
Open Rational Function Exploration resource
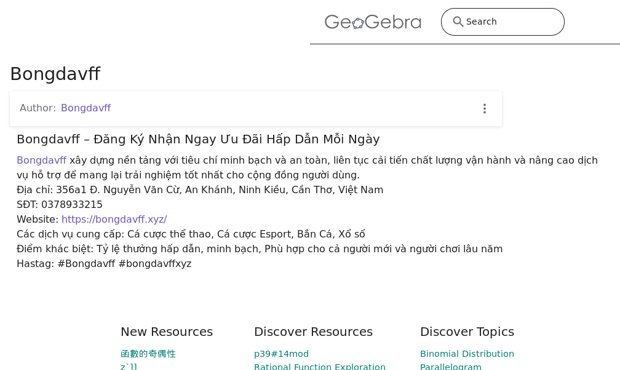click(x=319, y=366)
